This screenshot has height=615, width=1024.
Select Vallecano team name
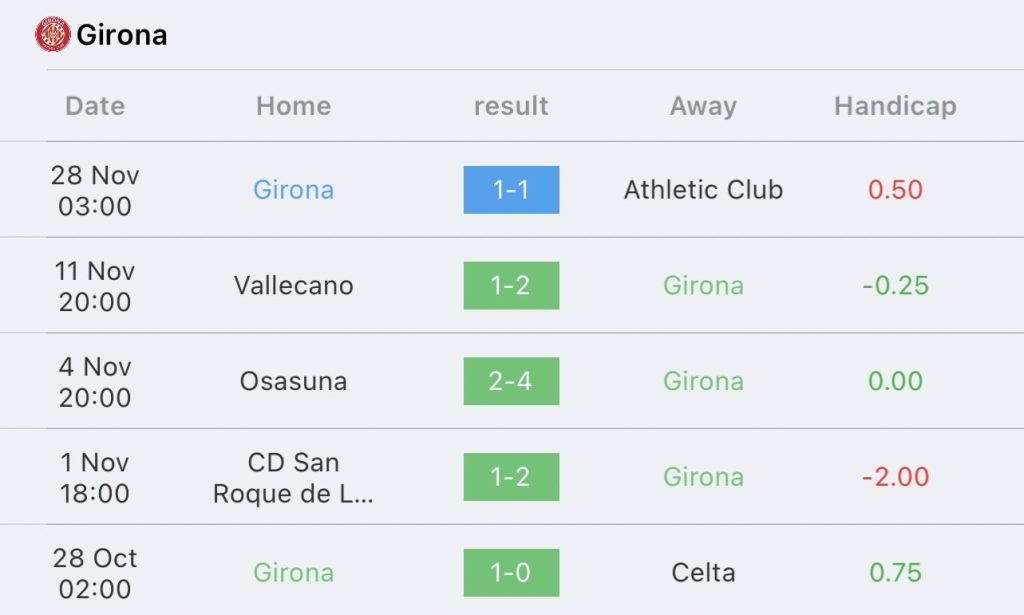point(294,285)
